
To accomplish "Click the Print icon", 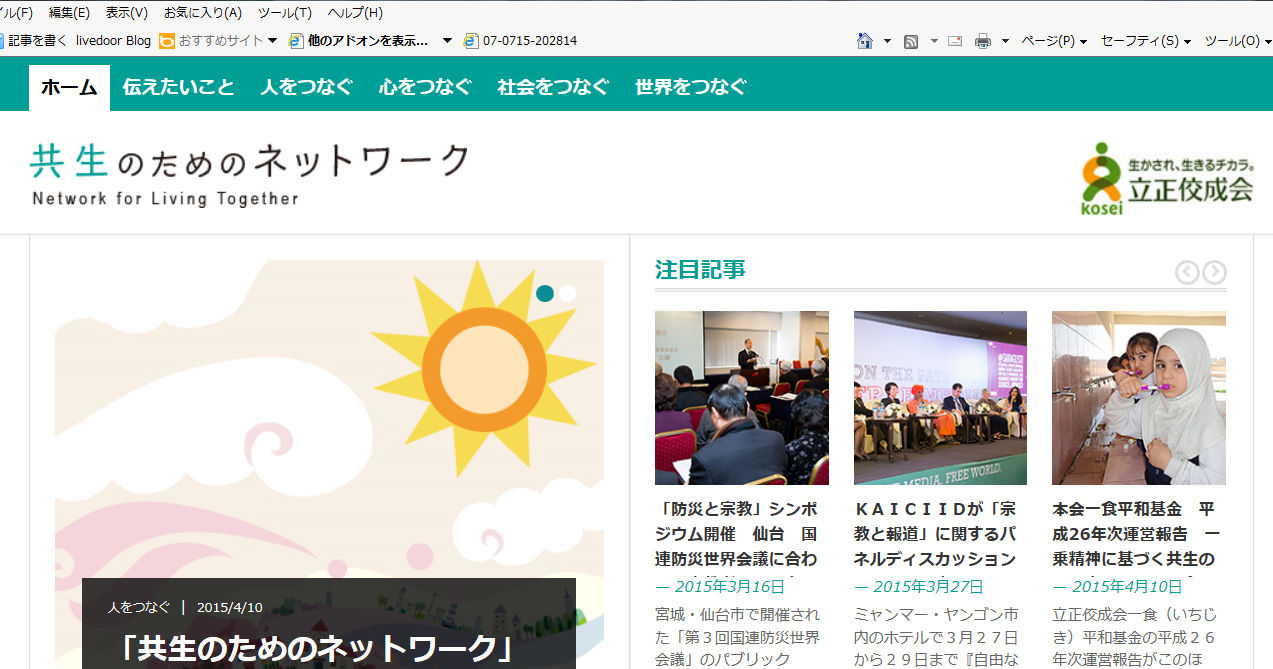I will tap(983, 41).
